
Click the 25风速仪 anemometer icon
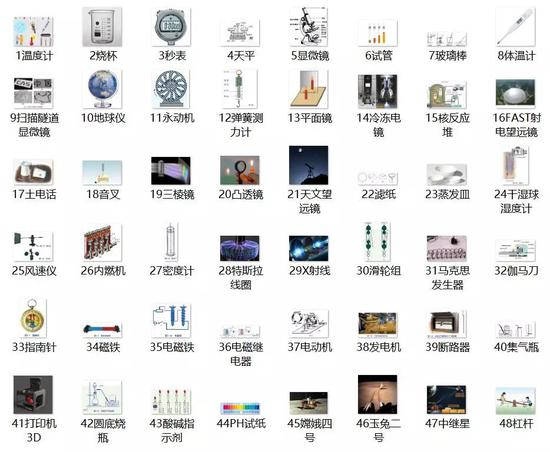tap(33, 246)
